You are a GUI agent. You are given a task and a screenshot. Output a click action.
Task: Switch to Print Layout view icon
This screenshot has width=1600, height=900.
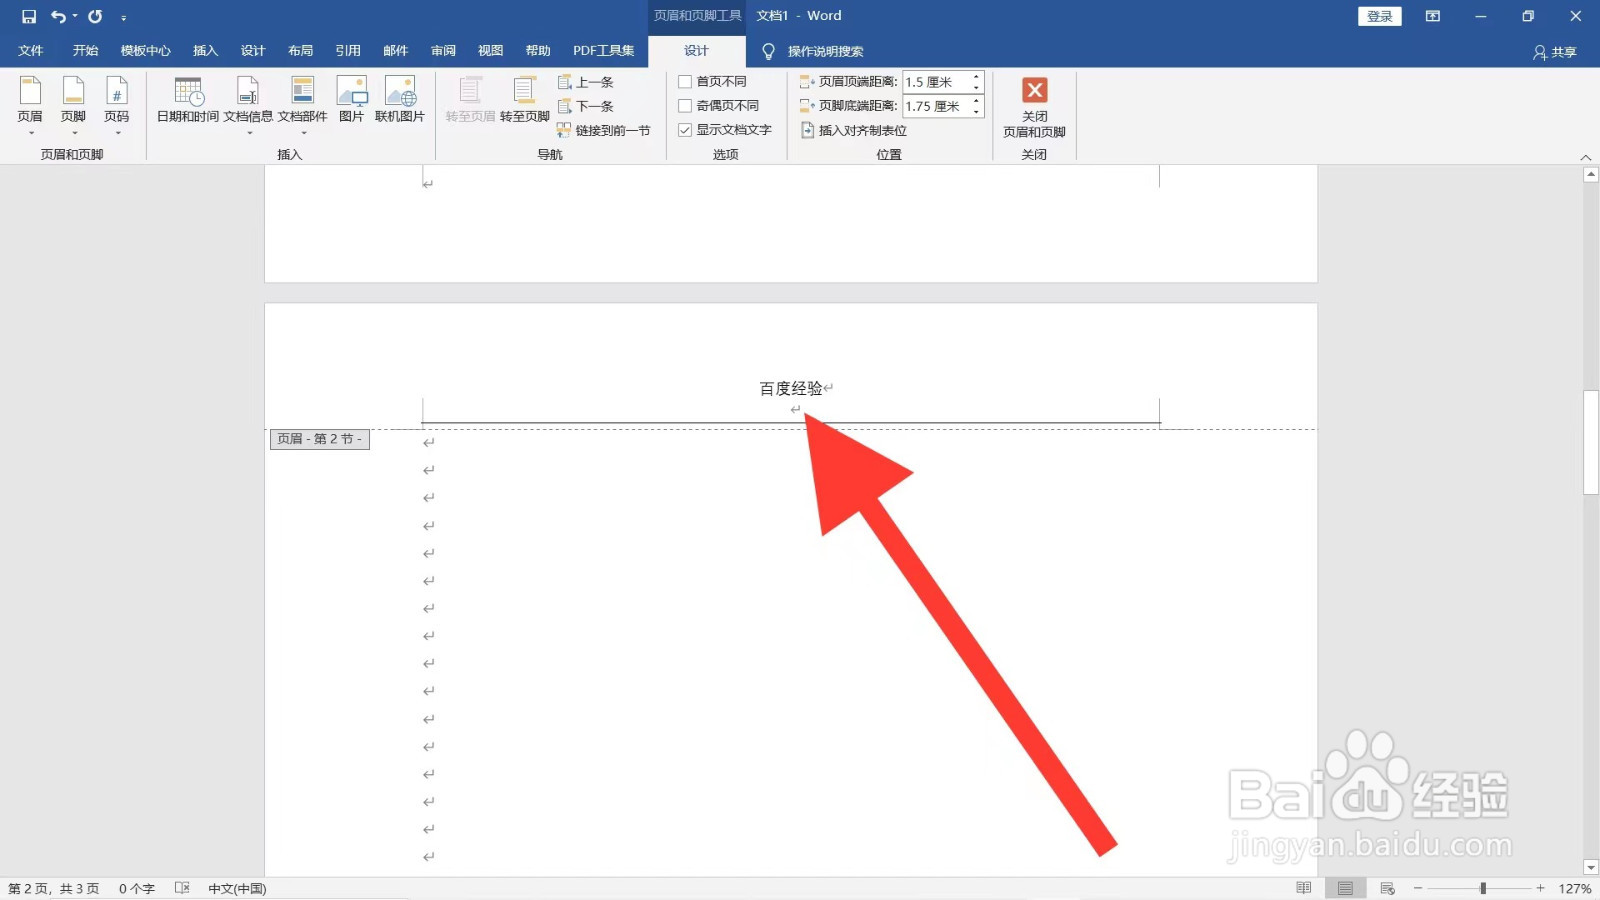(x=1346, y=888)
